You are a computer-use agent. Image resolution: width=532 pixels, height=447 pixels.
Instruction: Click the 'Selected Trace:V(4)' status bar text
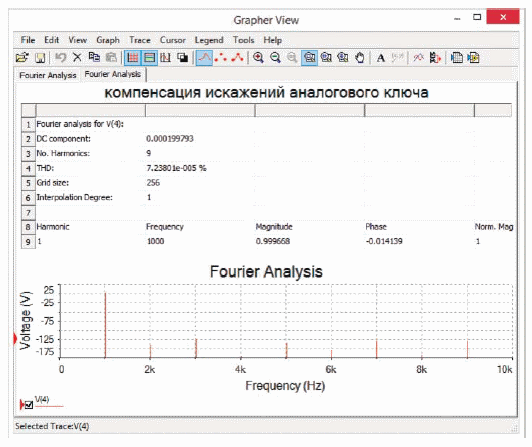(x=52, y=426)
